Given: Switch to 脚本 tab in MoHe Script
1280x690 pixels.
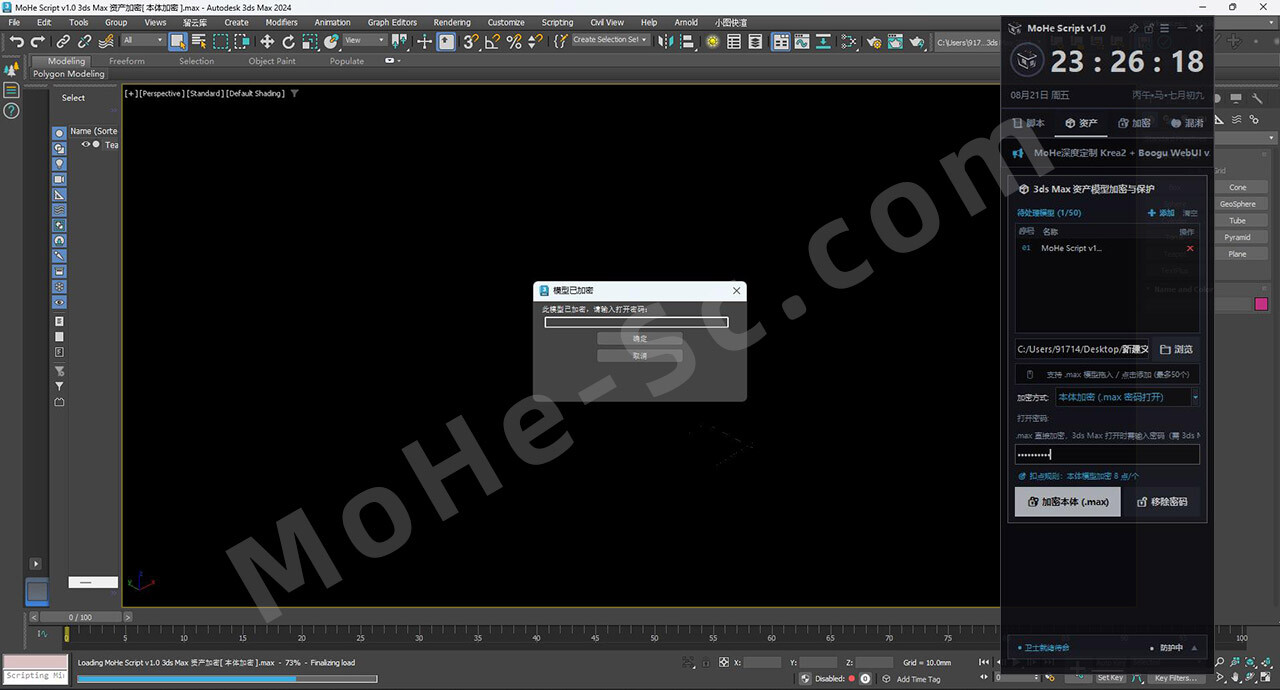Looking at the screenshot, I should (1029, 123).
